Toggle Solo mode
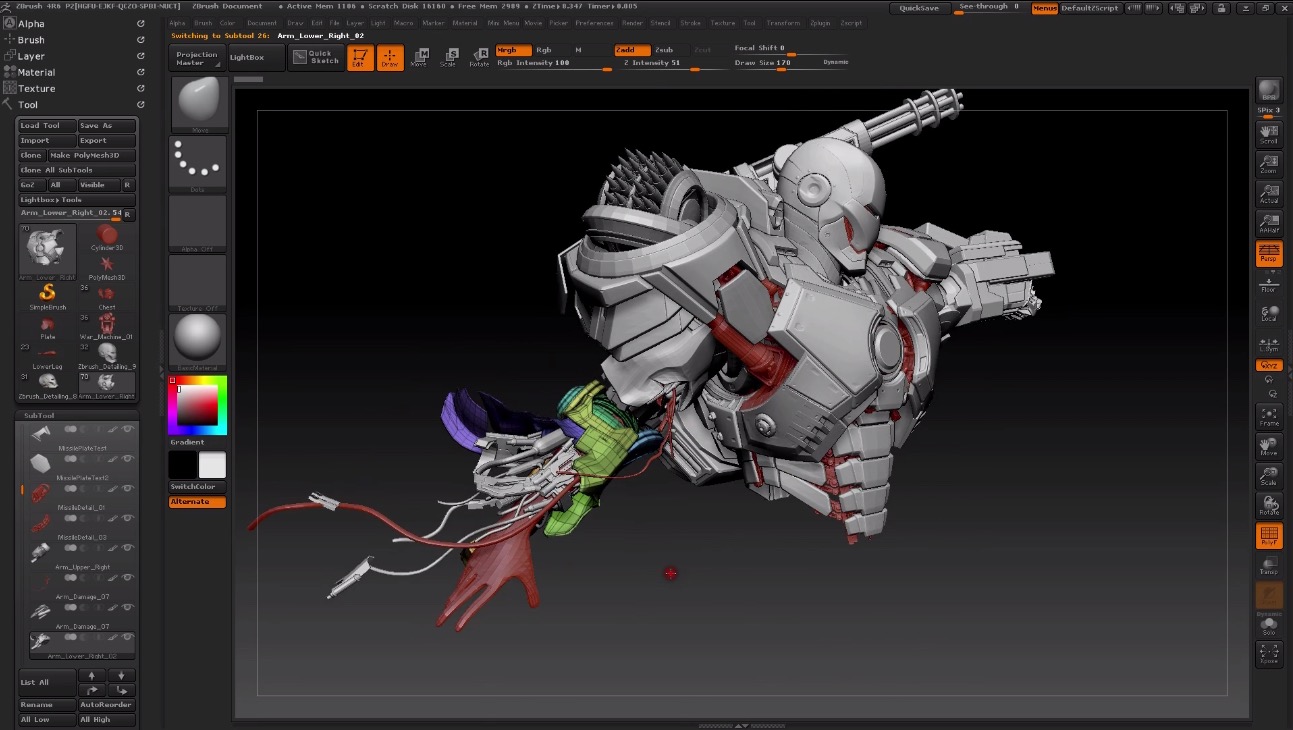 [1269, 625]
